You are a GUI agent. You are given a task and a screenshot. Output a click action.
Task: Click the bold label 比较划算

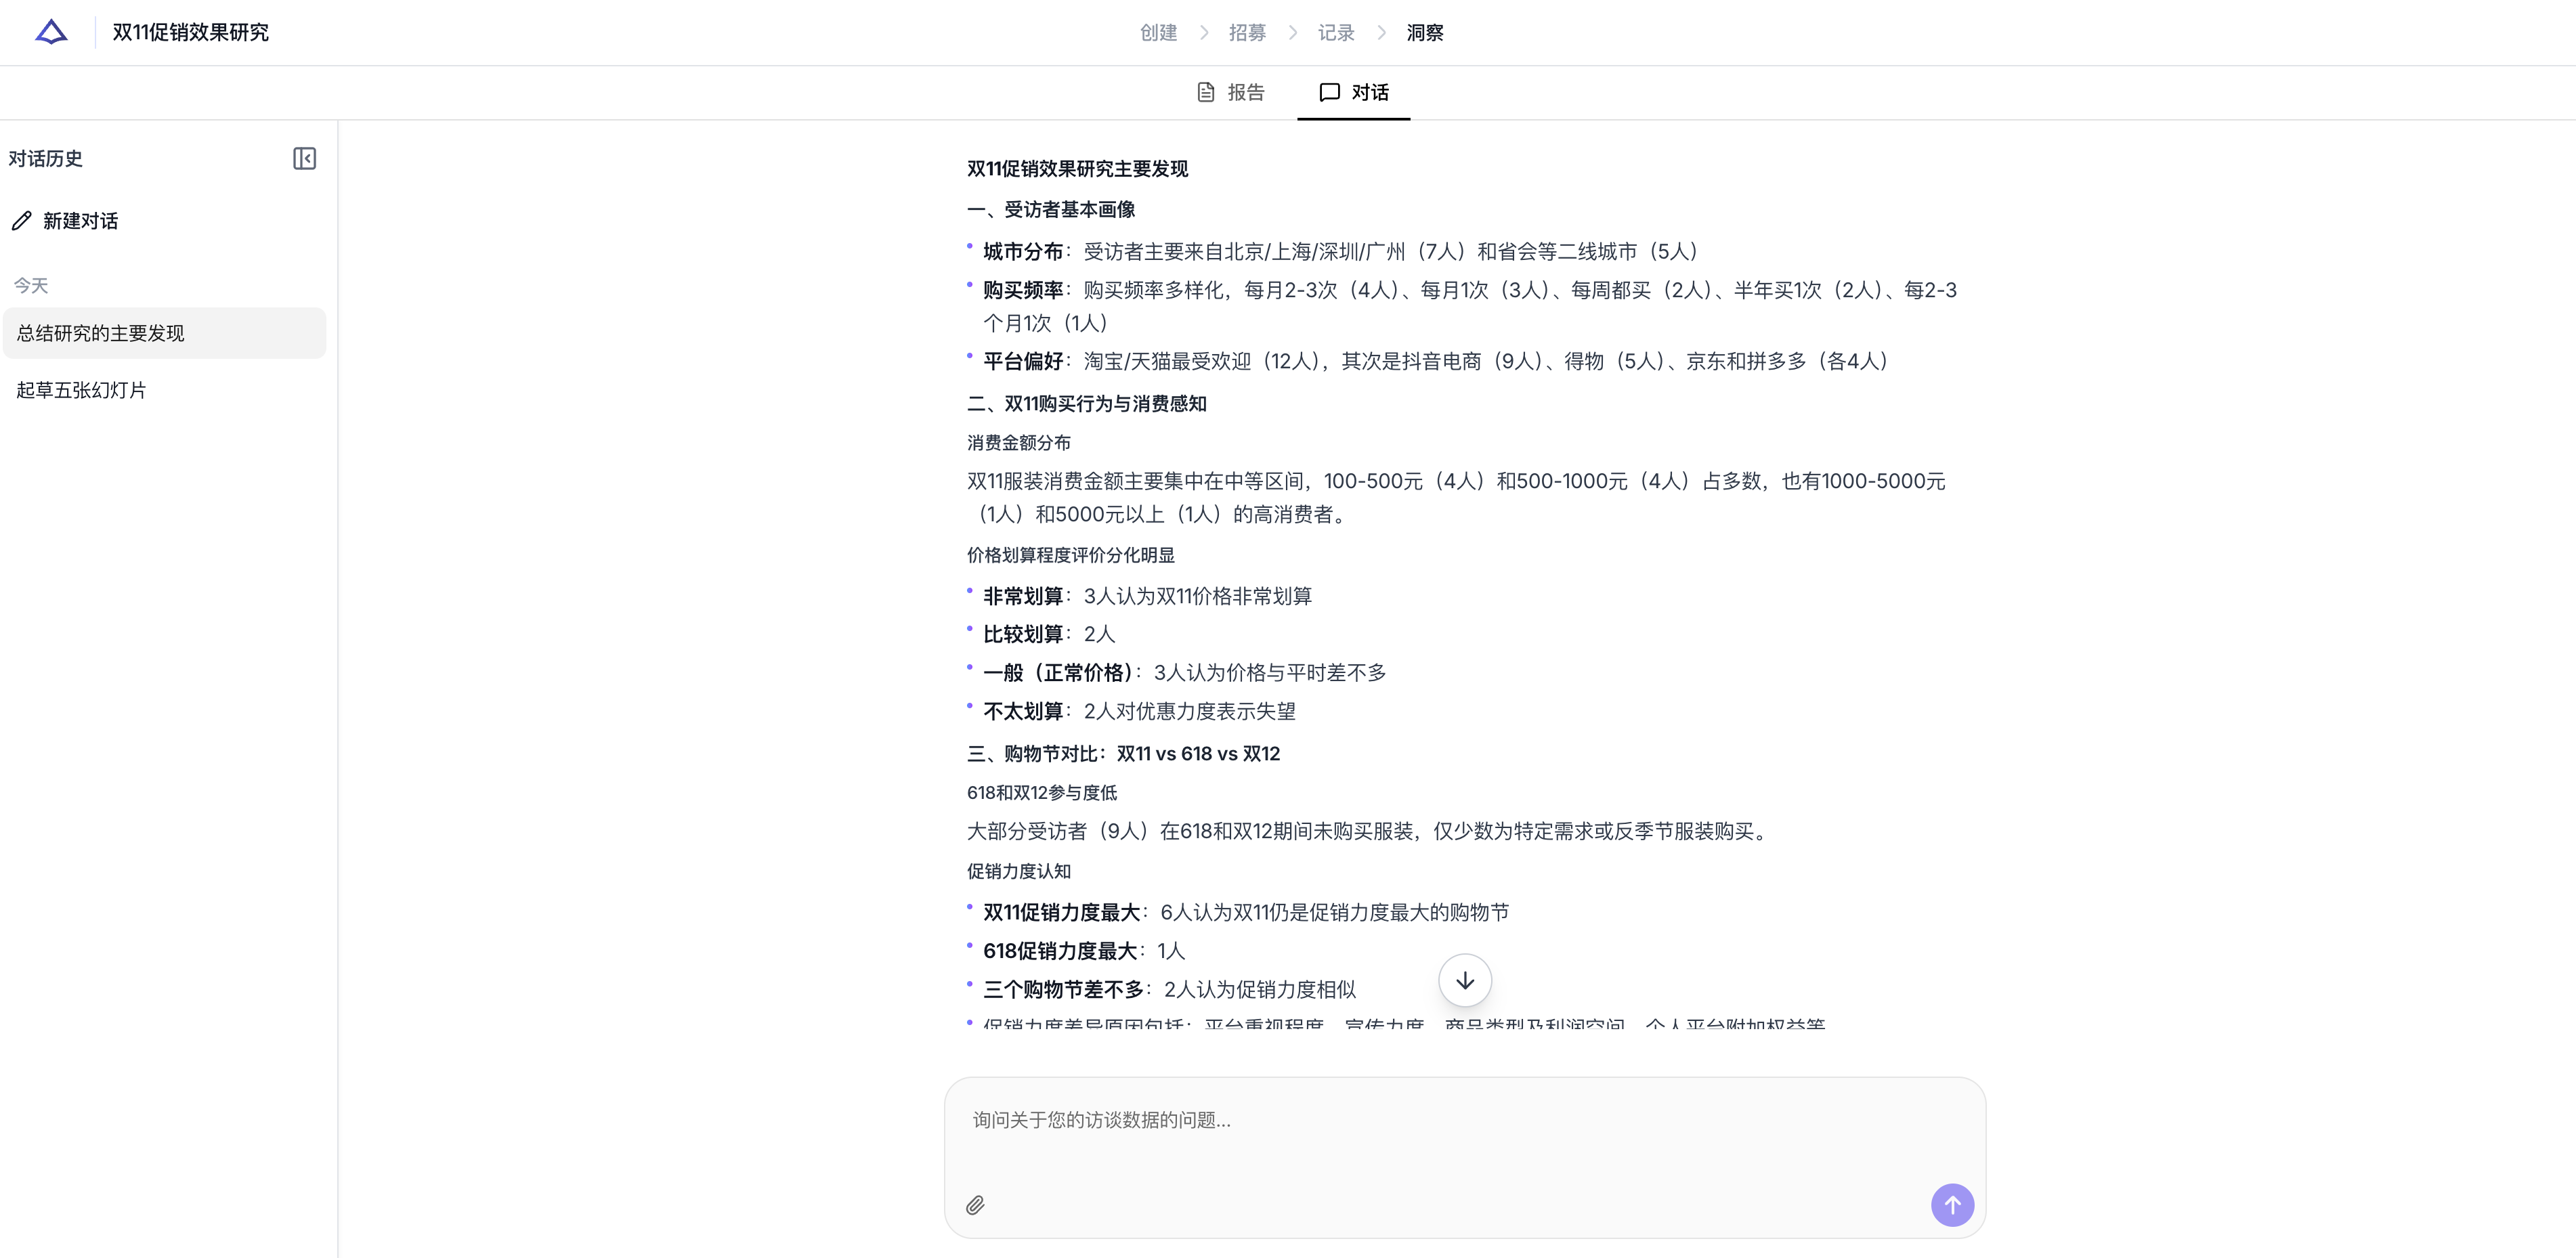click(1023, 634)
